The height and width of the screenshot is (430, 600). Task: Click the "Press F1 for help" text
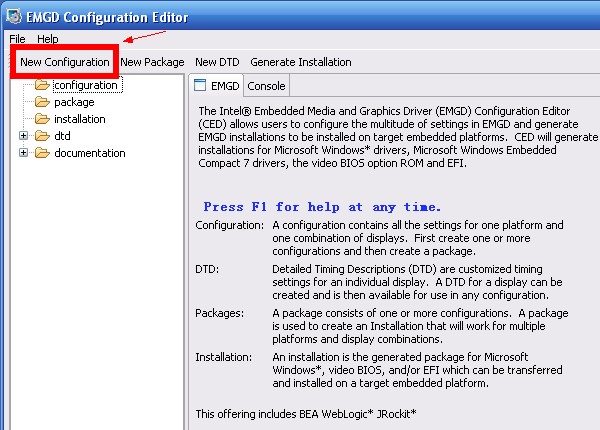(322, 207)
